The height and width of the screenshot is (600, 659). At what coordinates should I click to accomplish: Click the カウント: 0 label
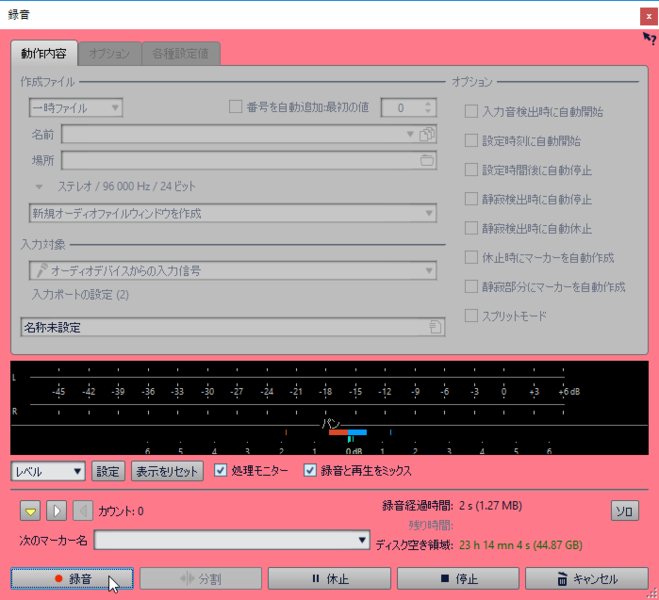(121, 511)
